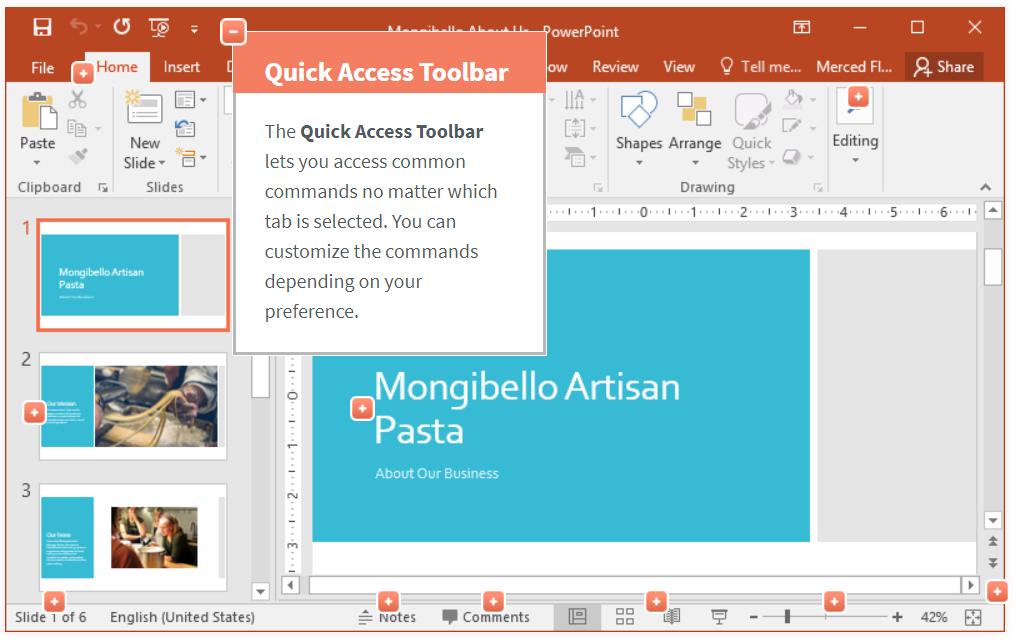Click Slide 1 of 6 status indicator

(51, 617)
